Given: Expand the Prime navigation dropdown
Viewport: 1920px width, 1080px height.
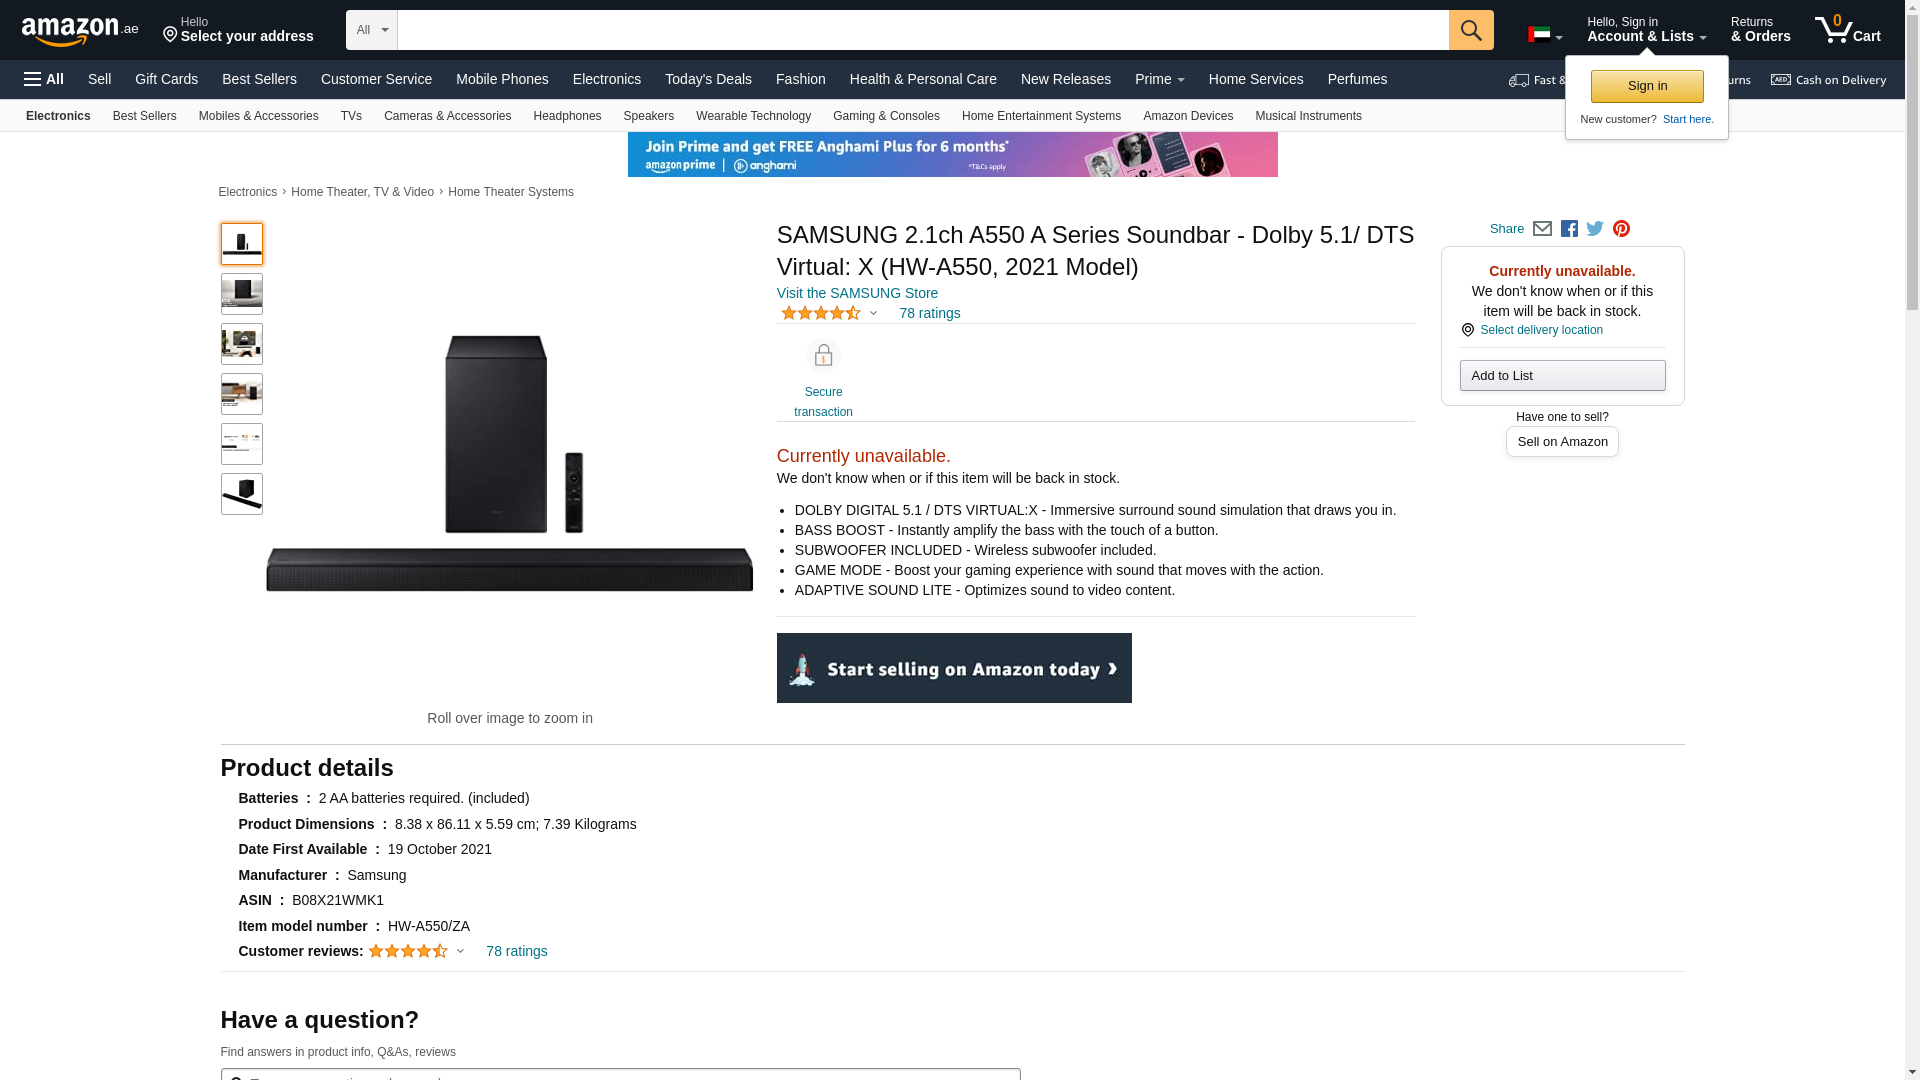Looking at the screenshot, I should tap(1159, 79).
